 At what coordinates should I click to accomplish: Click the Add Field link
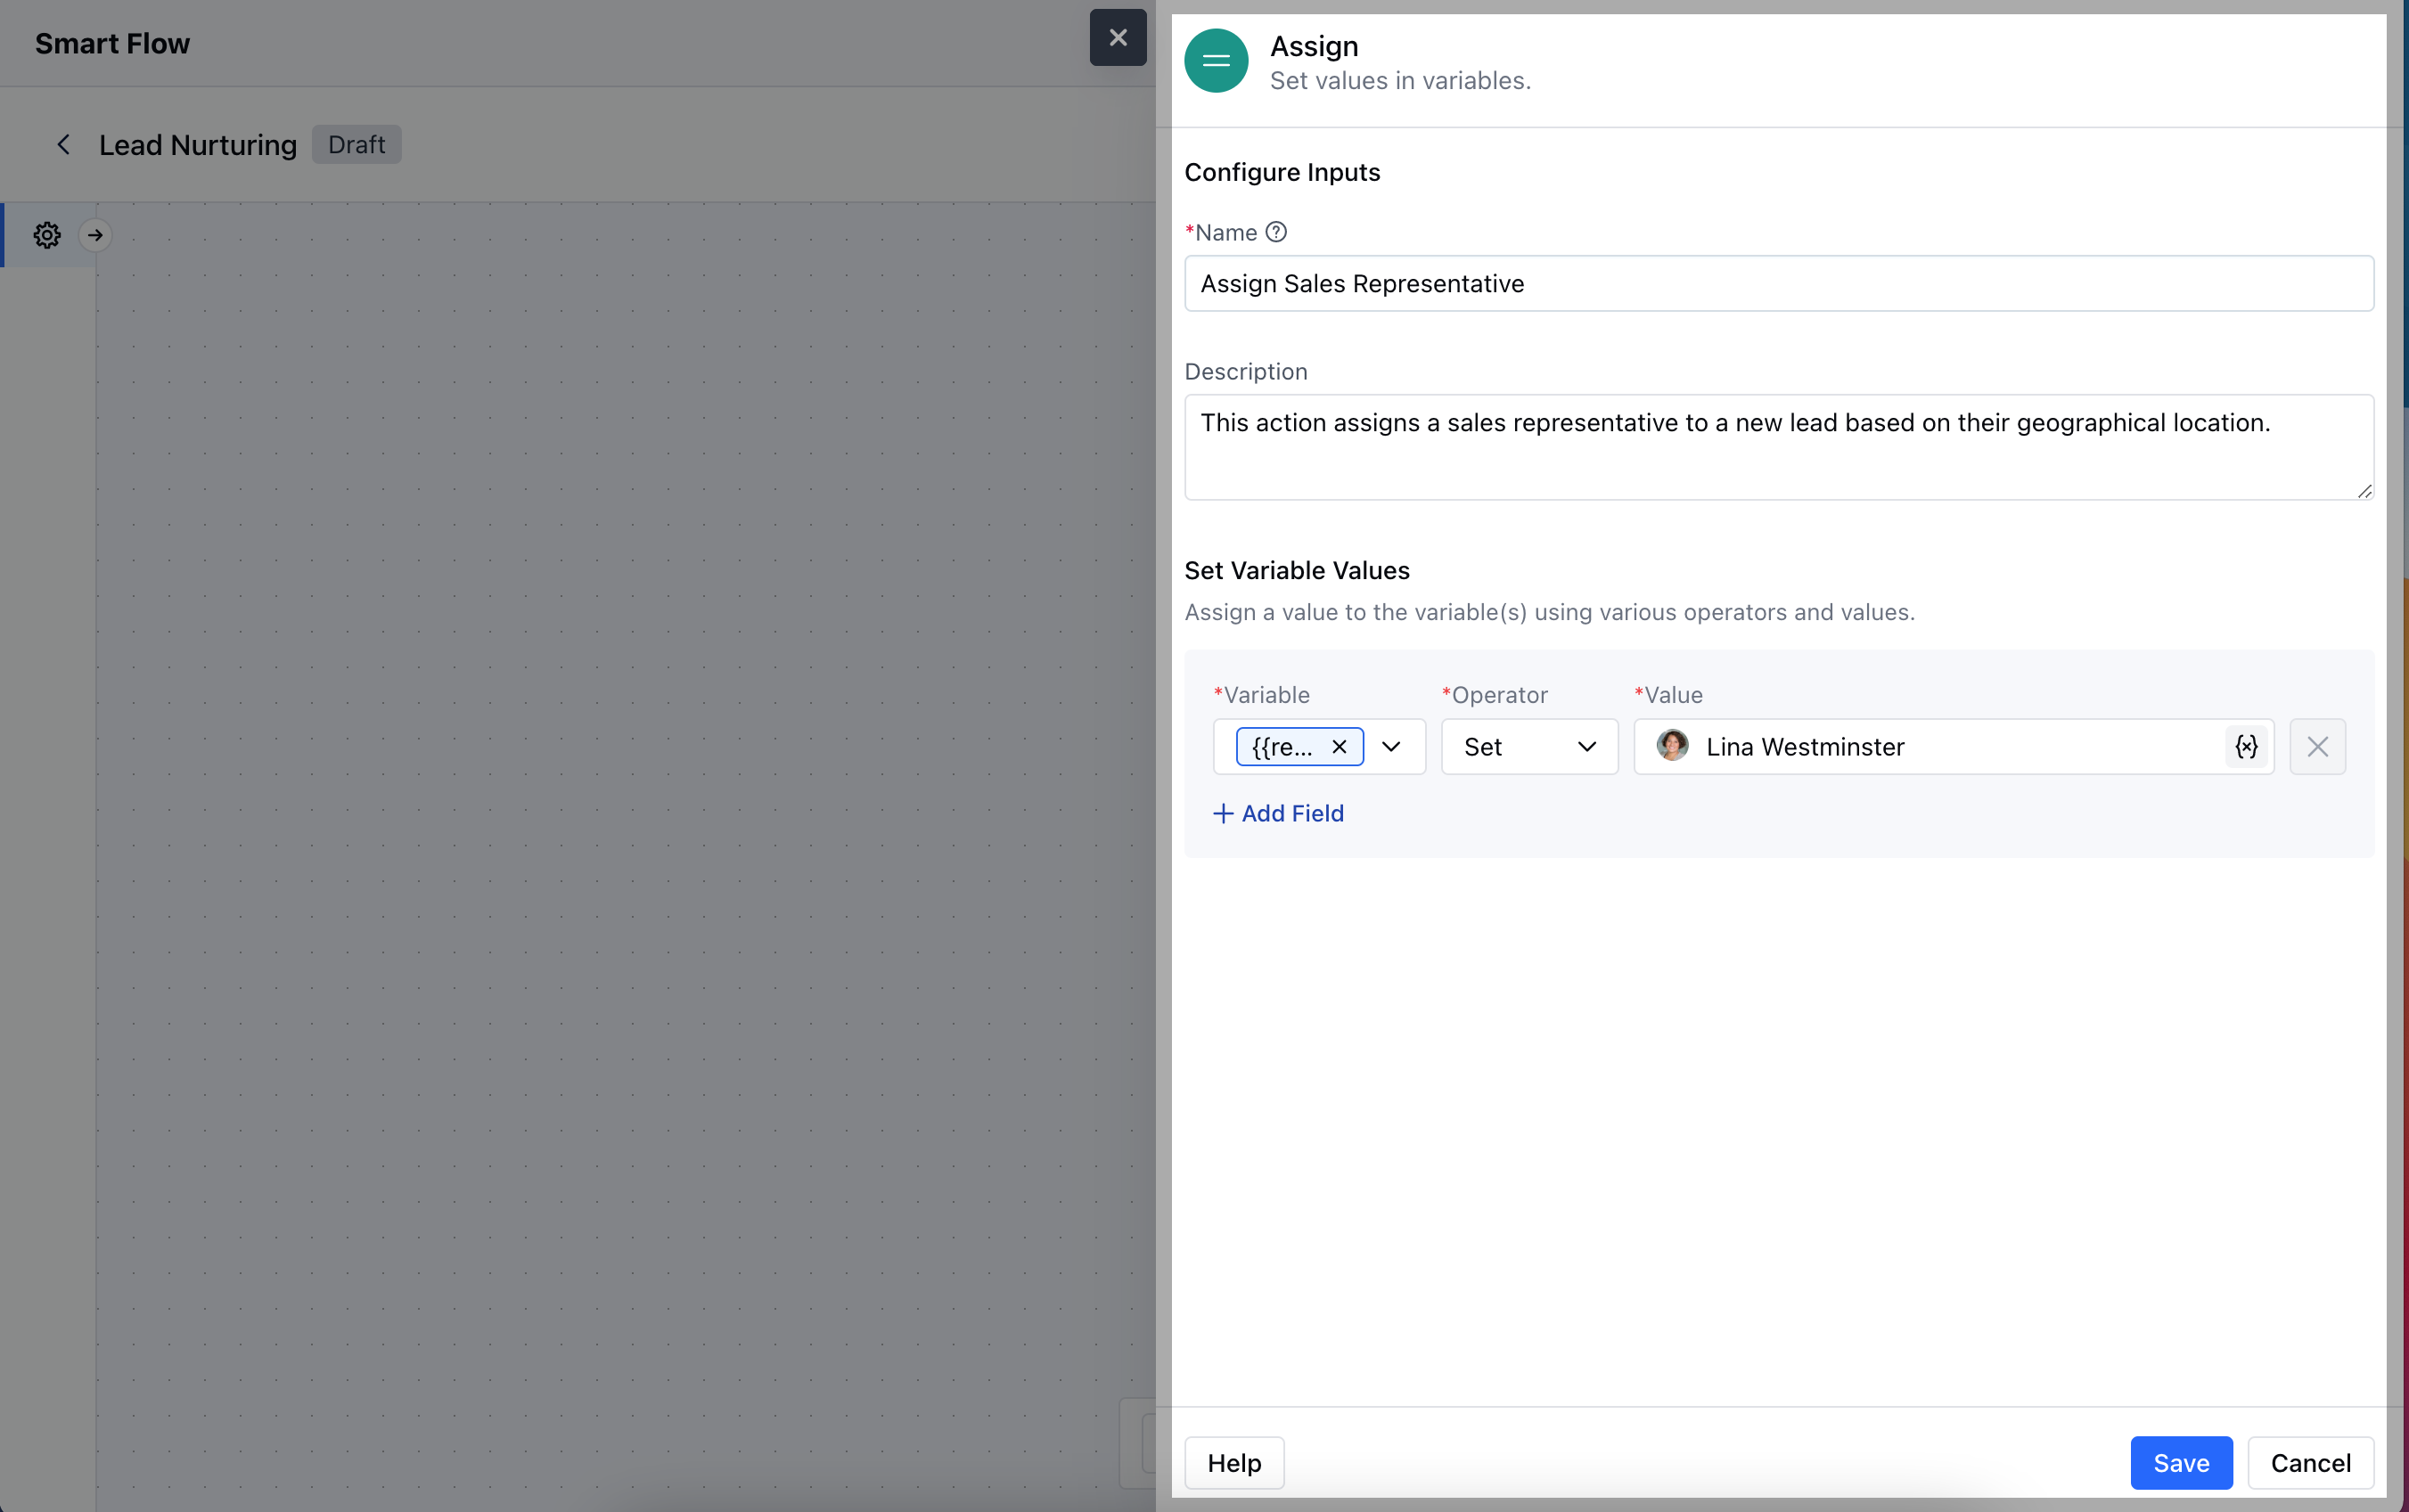1279,813
